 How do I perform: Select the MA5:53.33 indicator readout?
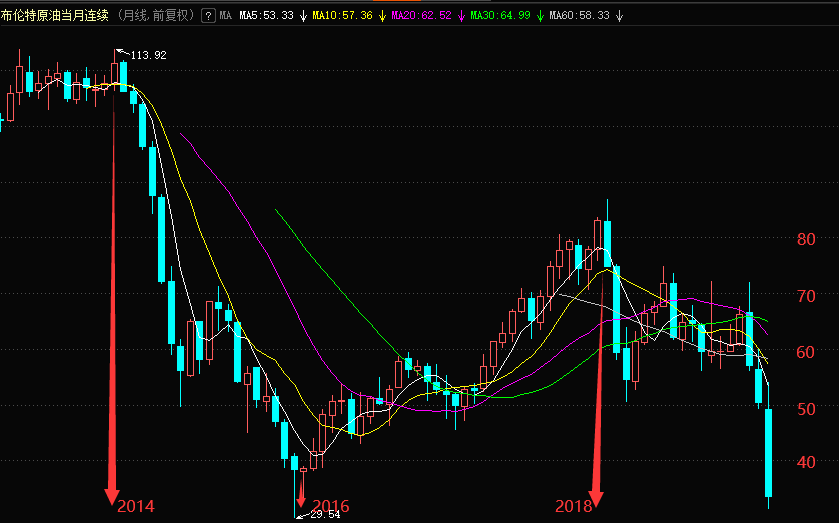266,16
